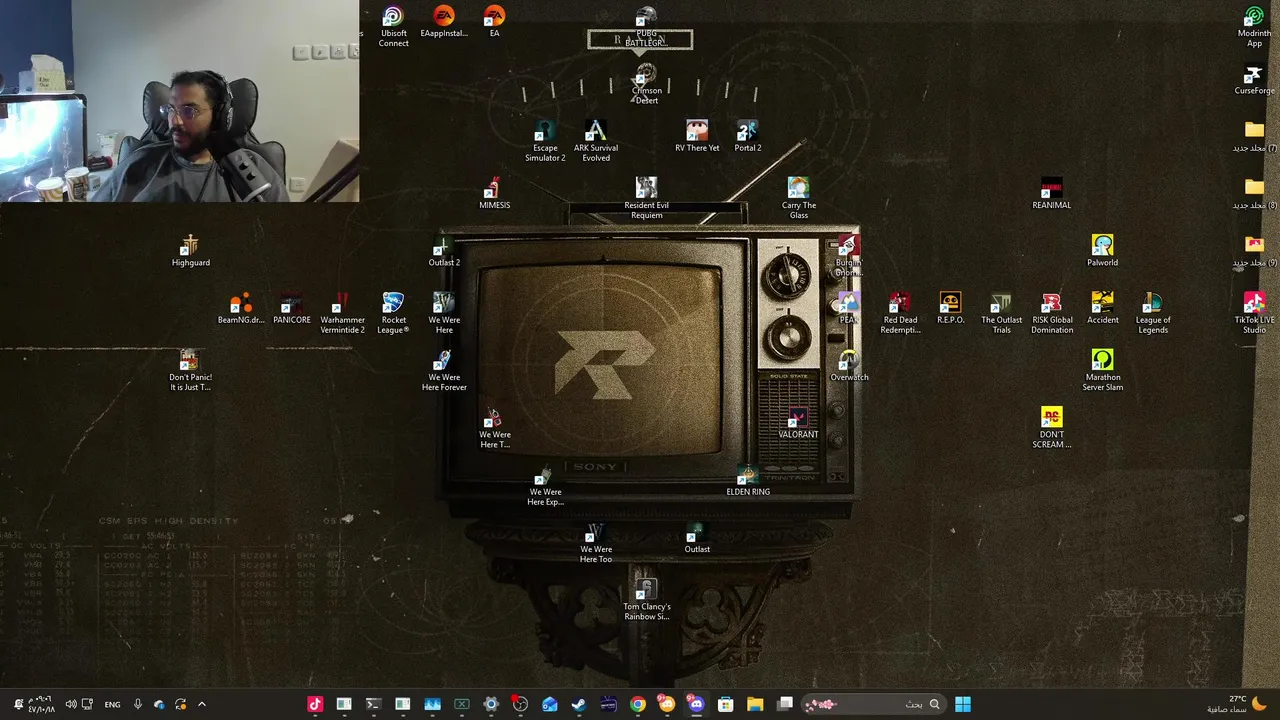Open Warhammer Vermintide 2 shortcut
The height and width of the screenshot is (720, 1280).
click(x=342, y=312)
